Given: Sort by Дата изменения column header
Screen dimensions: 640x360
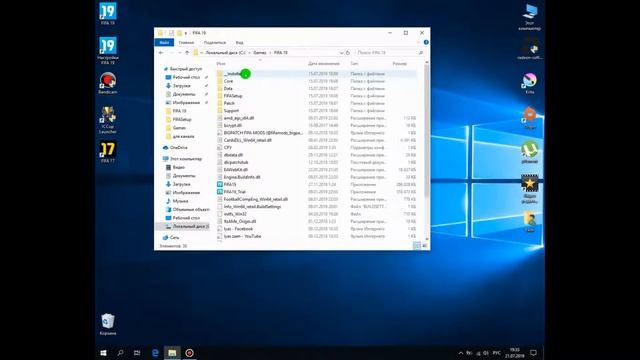Looking at the screenshot, I should 324,64.
